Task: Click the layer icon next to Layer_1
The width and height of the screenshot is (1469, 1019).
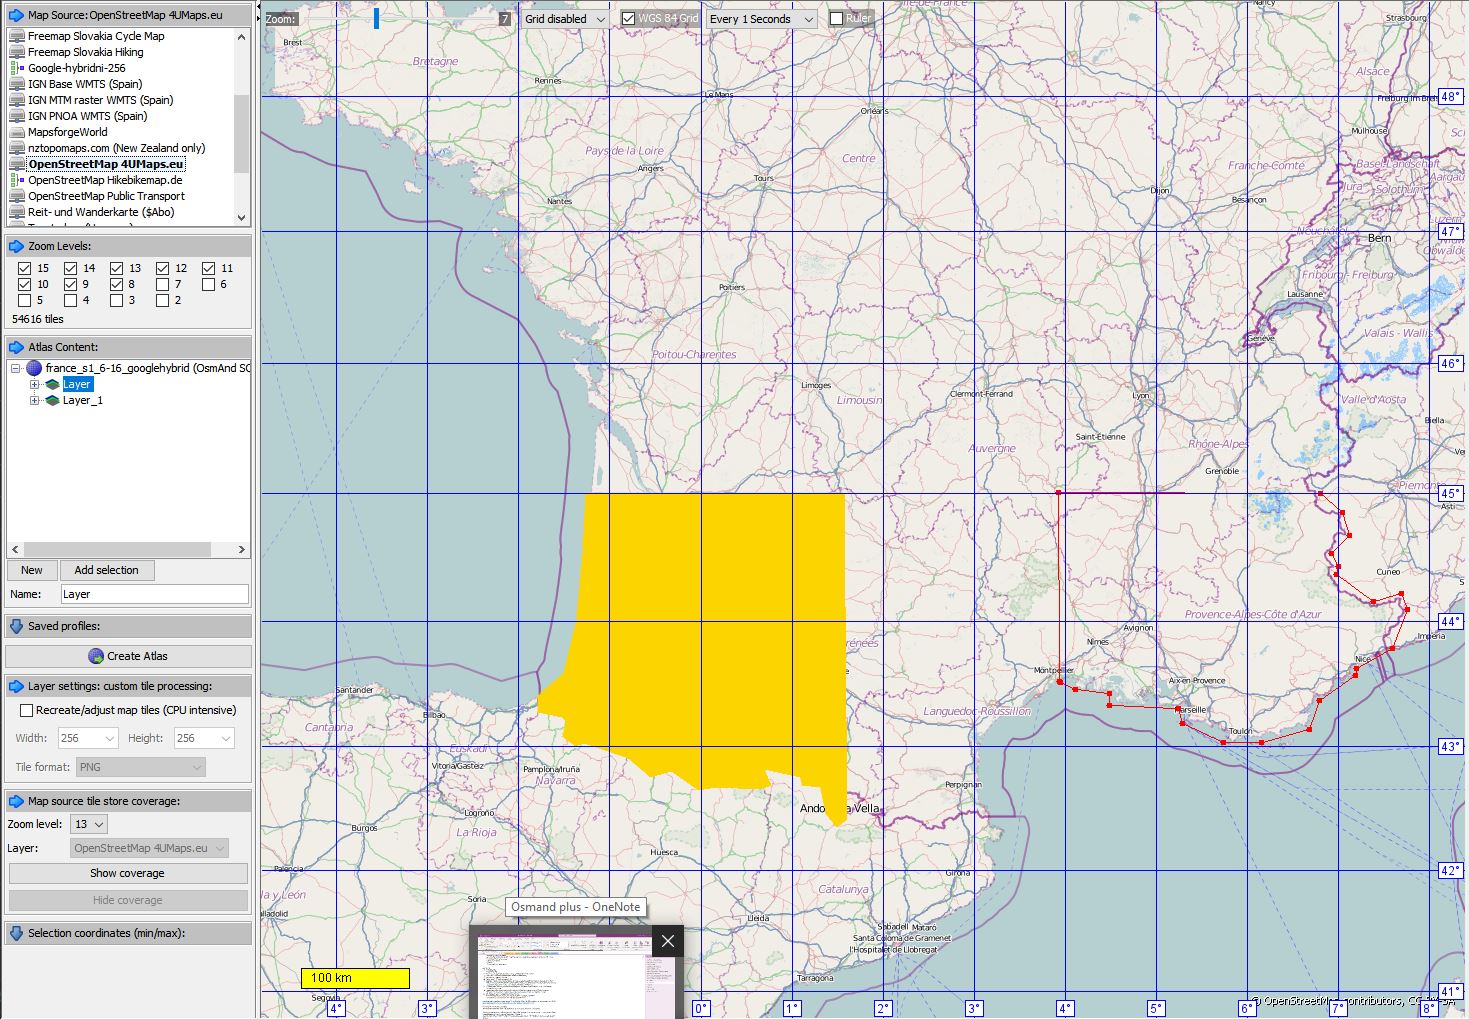Action: coord(52,400)
